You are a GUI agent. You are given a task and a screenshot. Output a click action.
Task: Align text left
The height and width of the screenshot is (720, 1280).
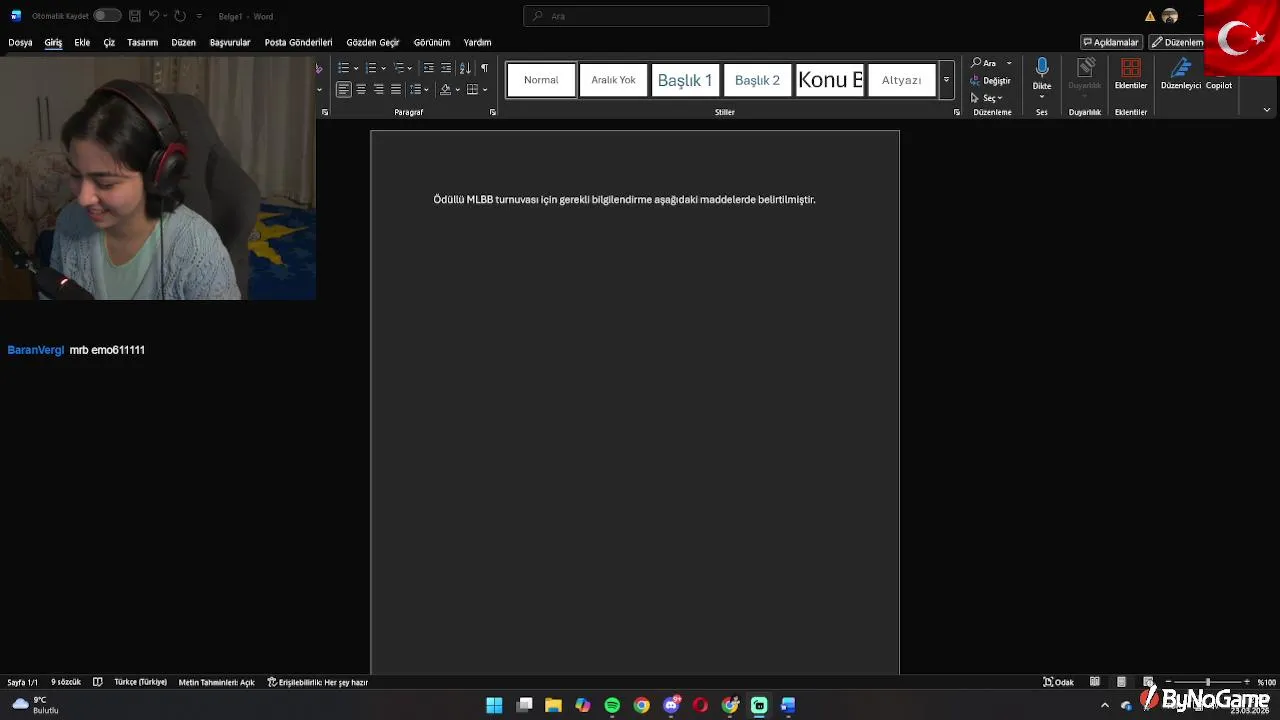click(343, 89)
